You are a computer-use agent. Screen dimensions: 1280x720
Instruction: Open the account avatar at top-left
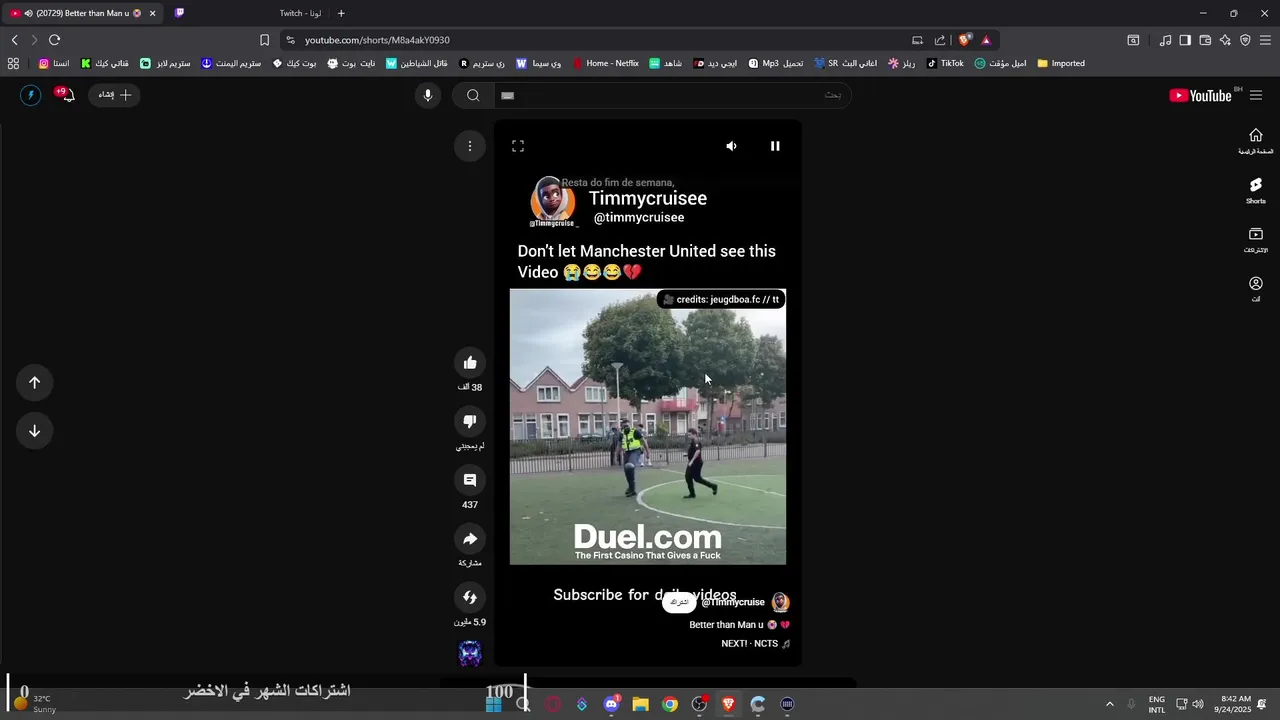click(x=31, y=95)
